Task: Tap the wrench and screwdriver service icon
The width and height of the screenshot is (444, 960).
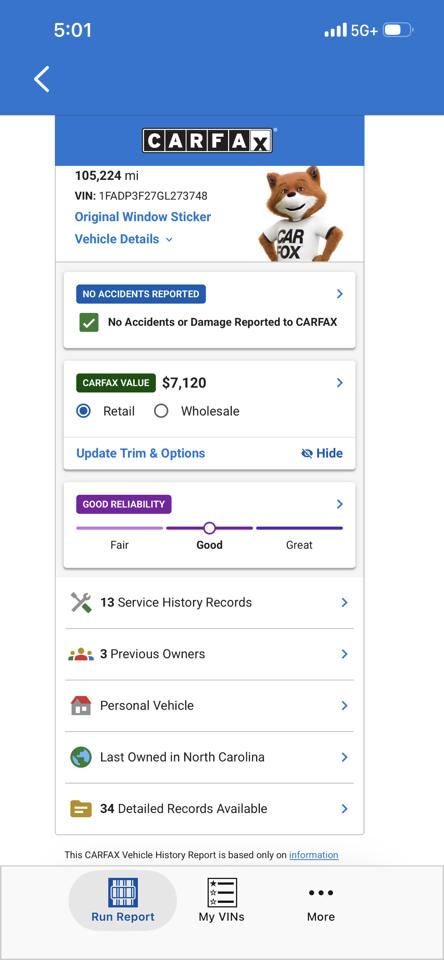Action: (x=81, y=602)
